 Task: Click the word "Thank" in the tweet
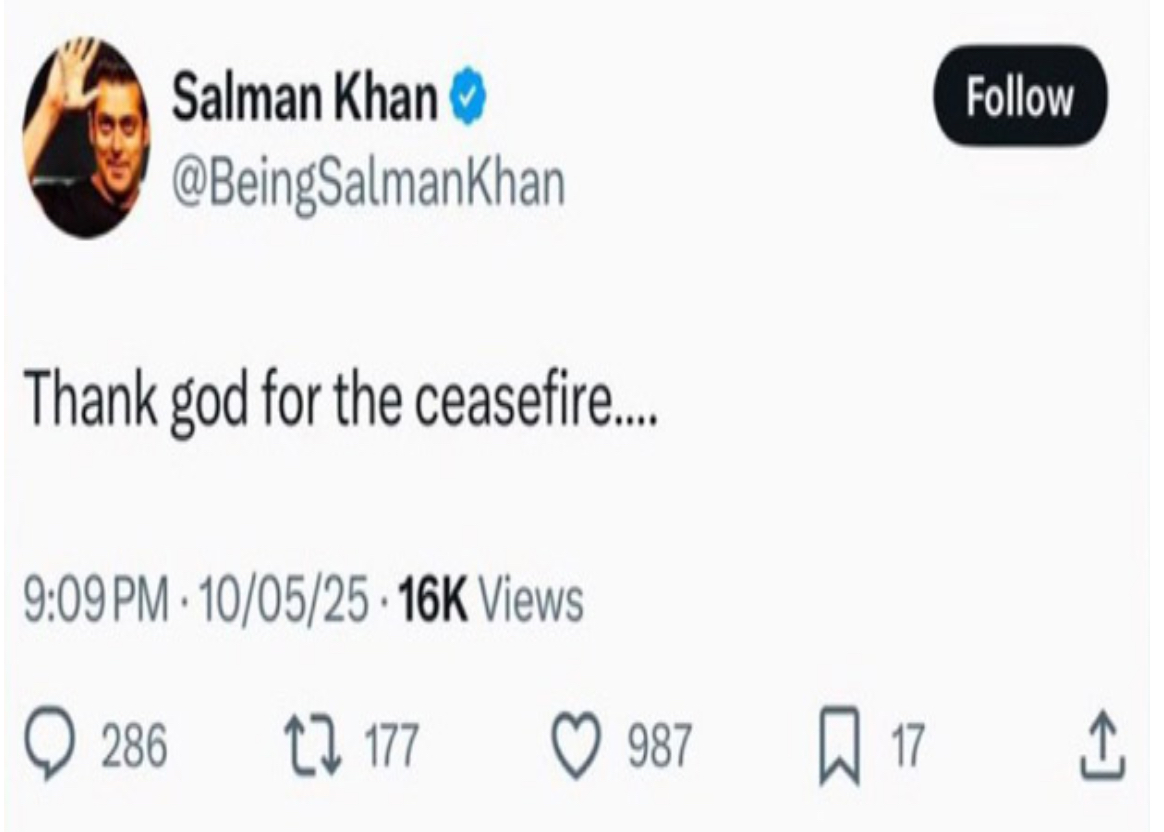click(91, 399)
